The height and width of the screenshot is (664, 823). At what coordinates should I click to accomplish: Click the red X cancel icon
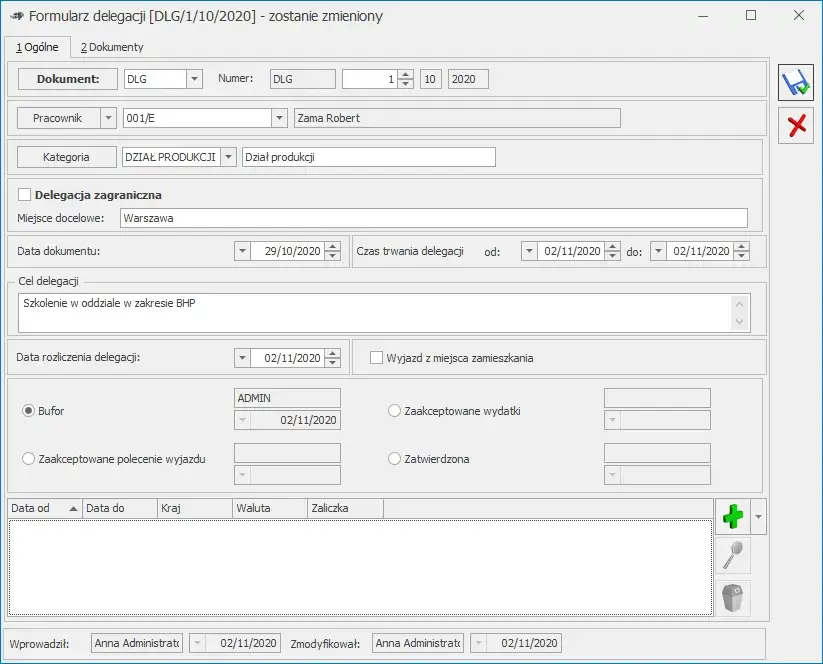(796, 125)
